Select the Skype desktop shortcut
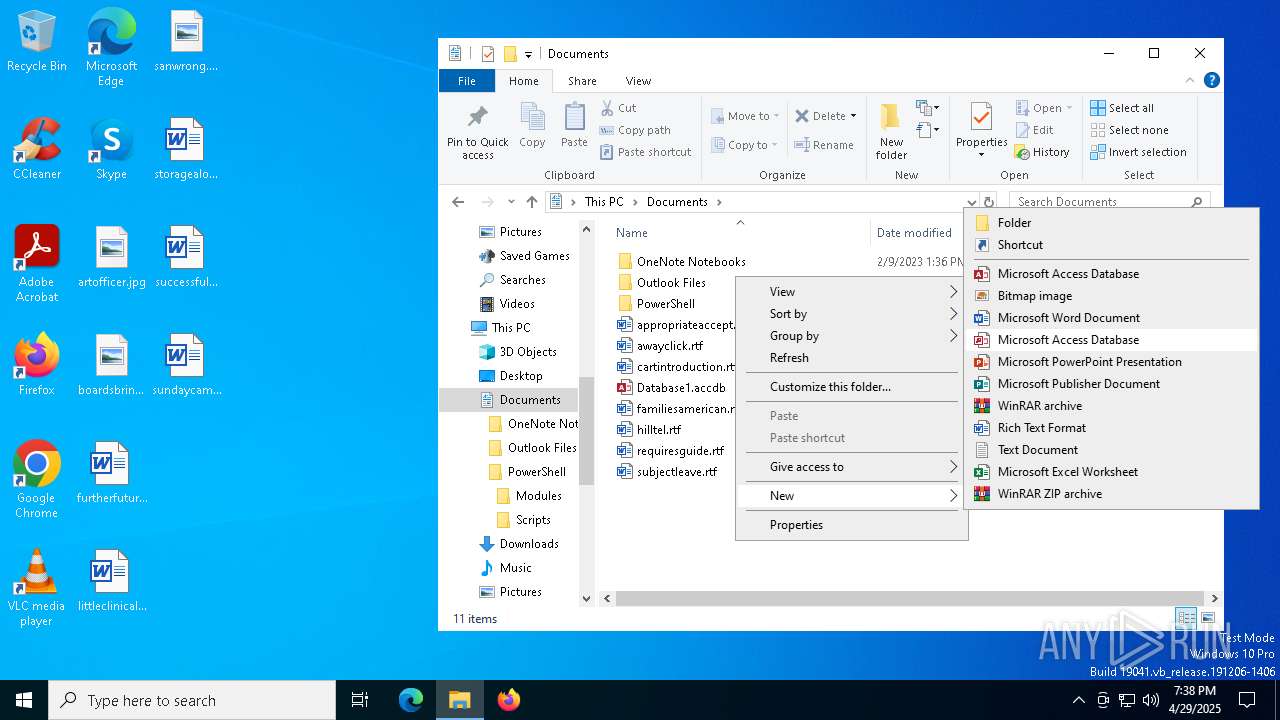 coord(111,149)
